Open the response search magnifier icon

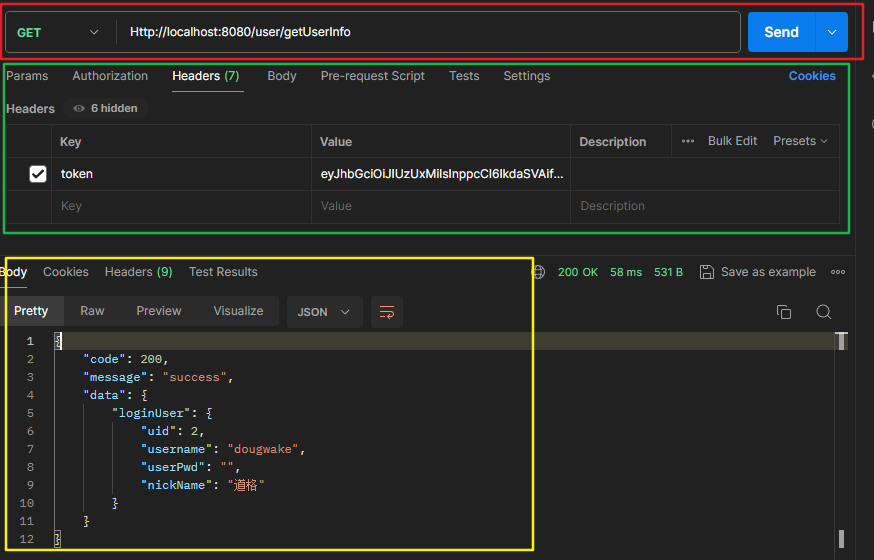tap(823, 312)
